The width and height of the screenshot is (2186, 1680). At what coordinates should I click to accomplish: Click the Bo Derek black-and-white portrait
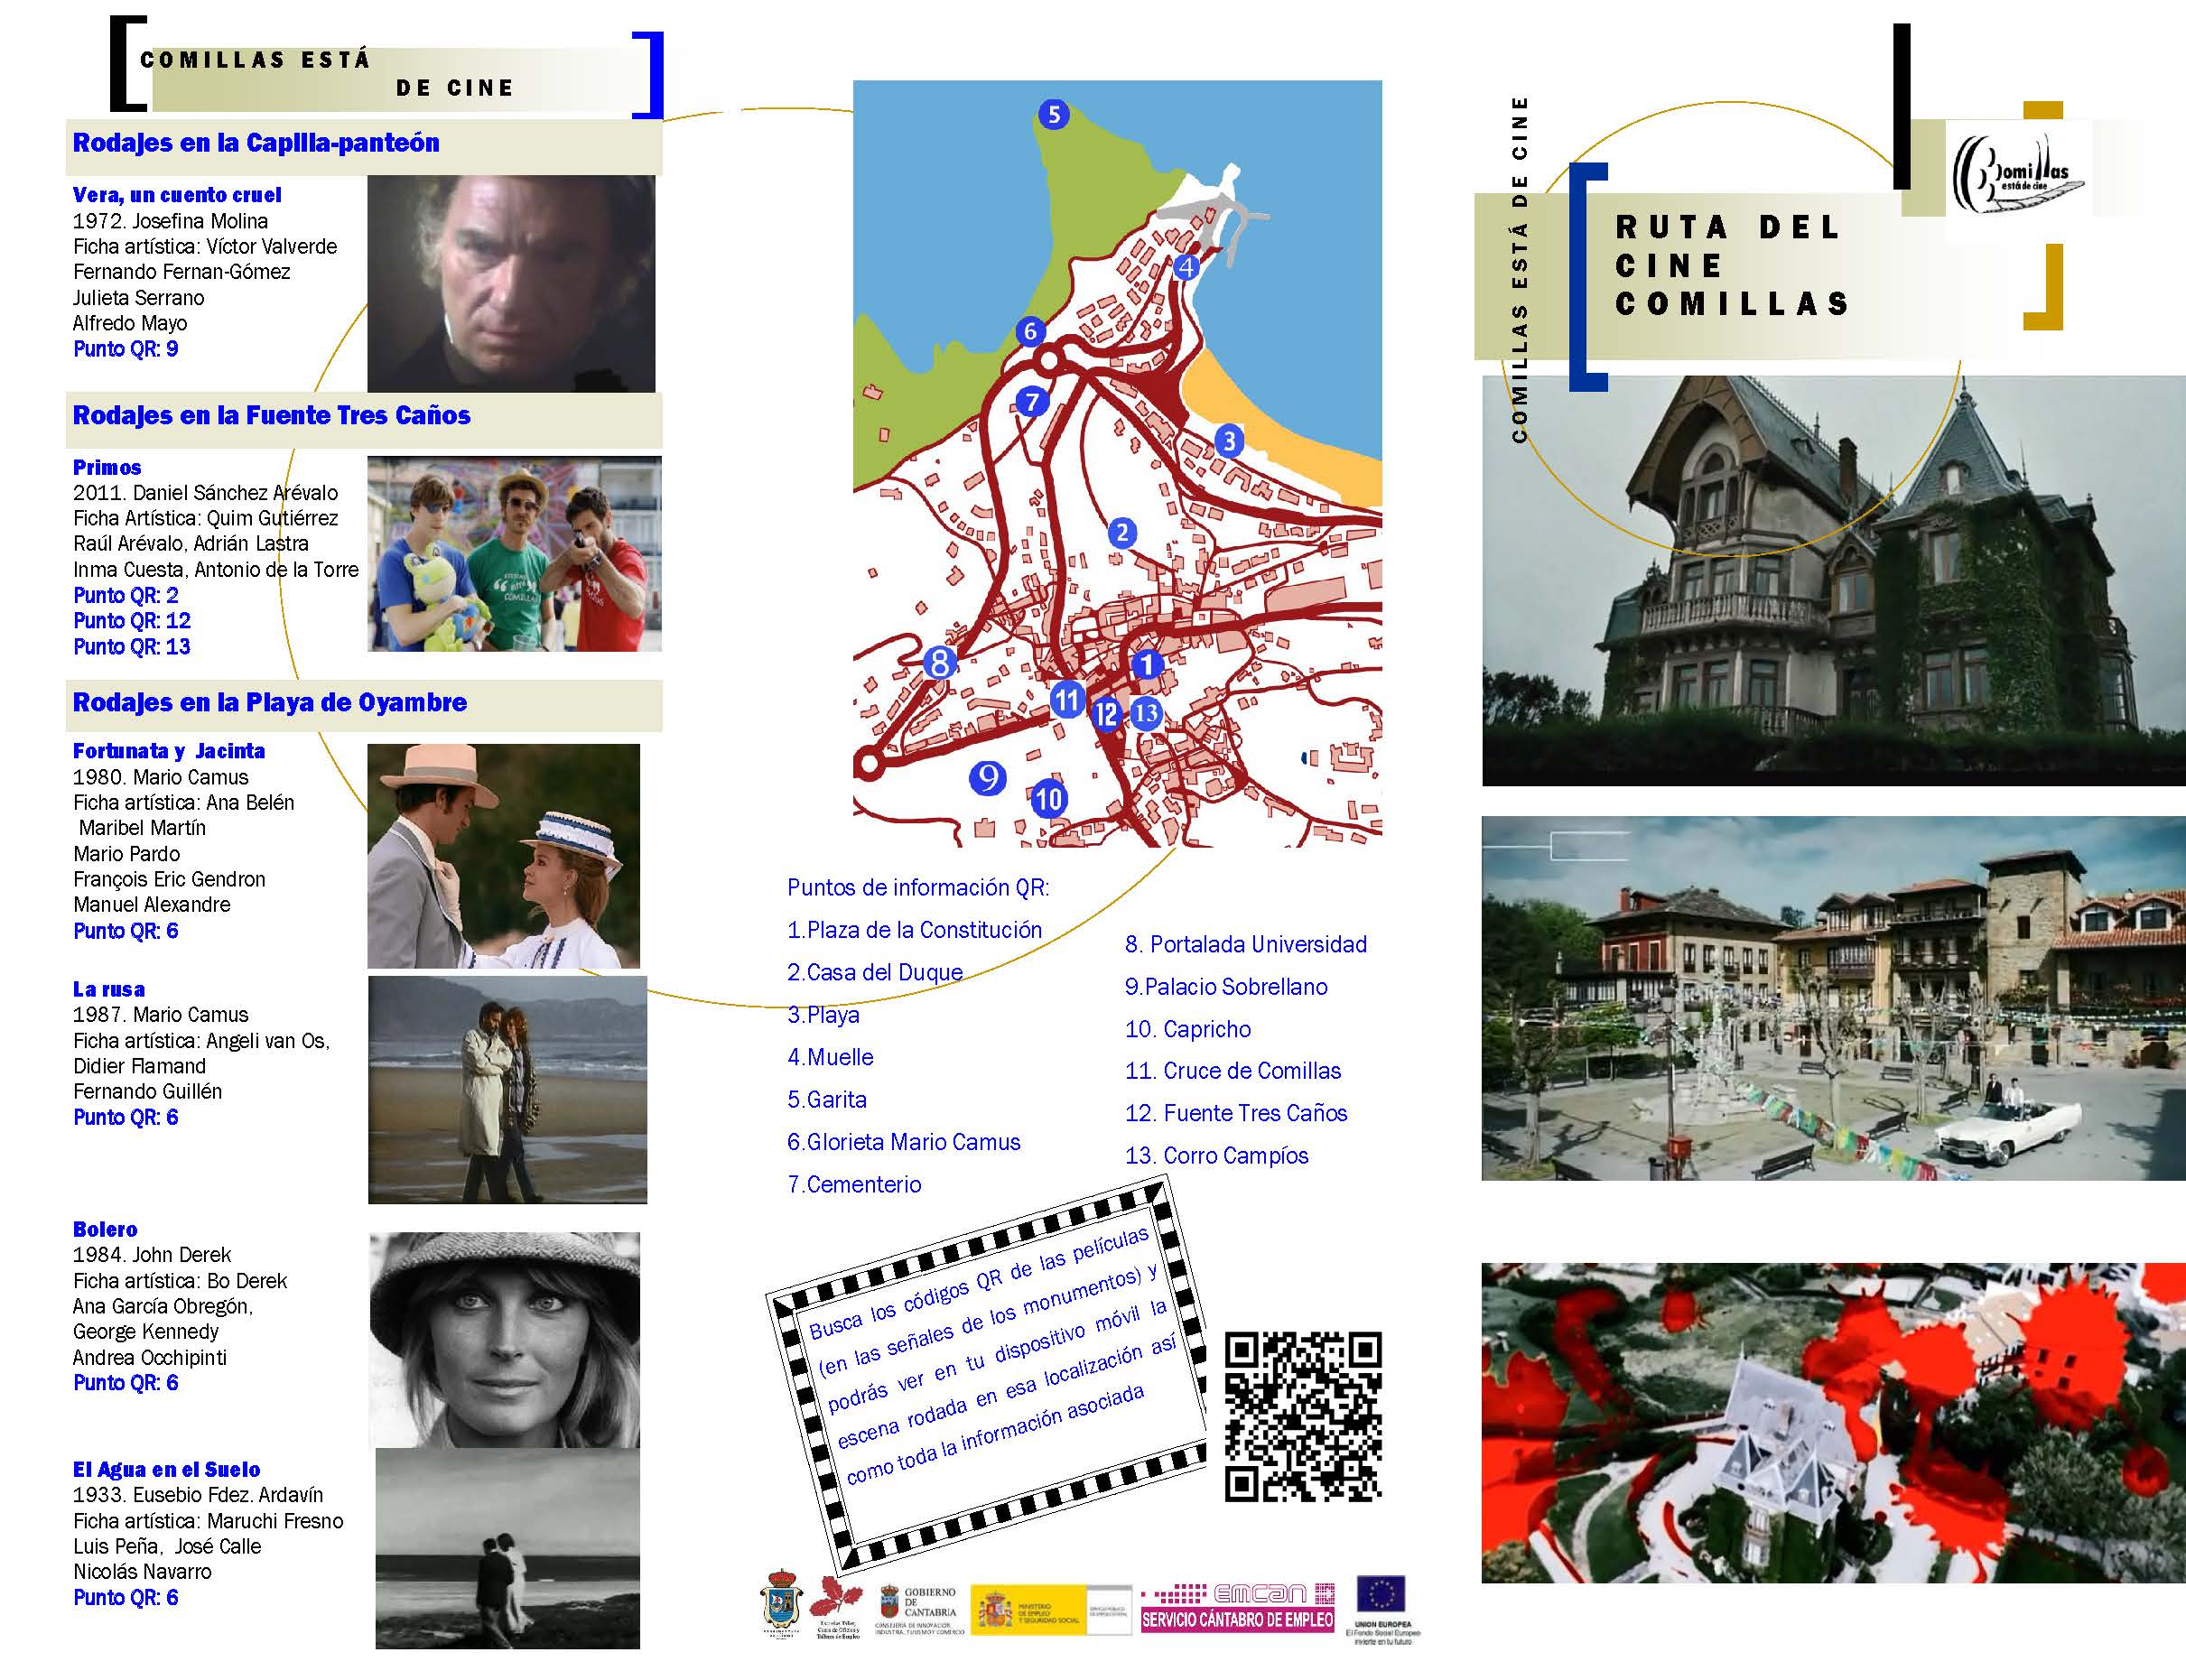[x=504, y=1339]
